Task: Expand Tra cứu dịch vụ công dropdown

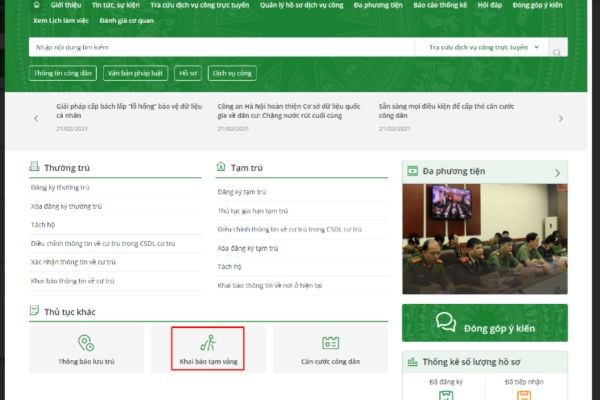Action: tap(485, 47)
